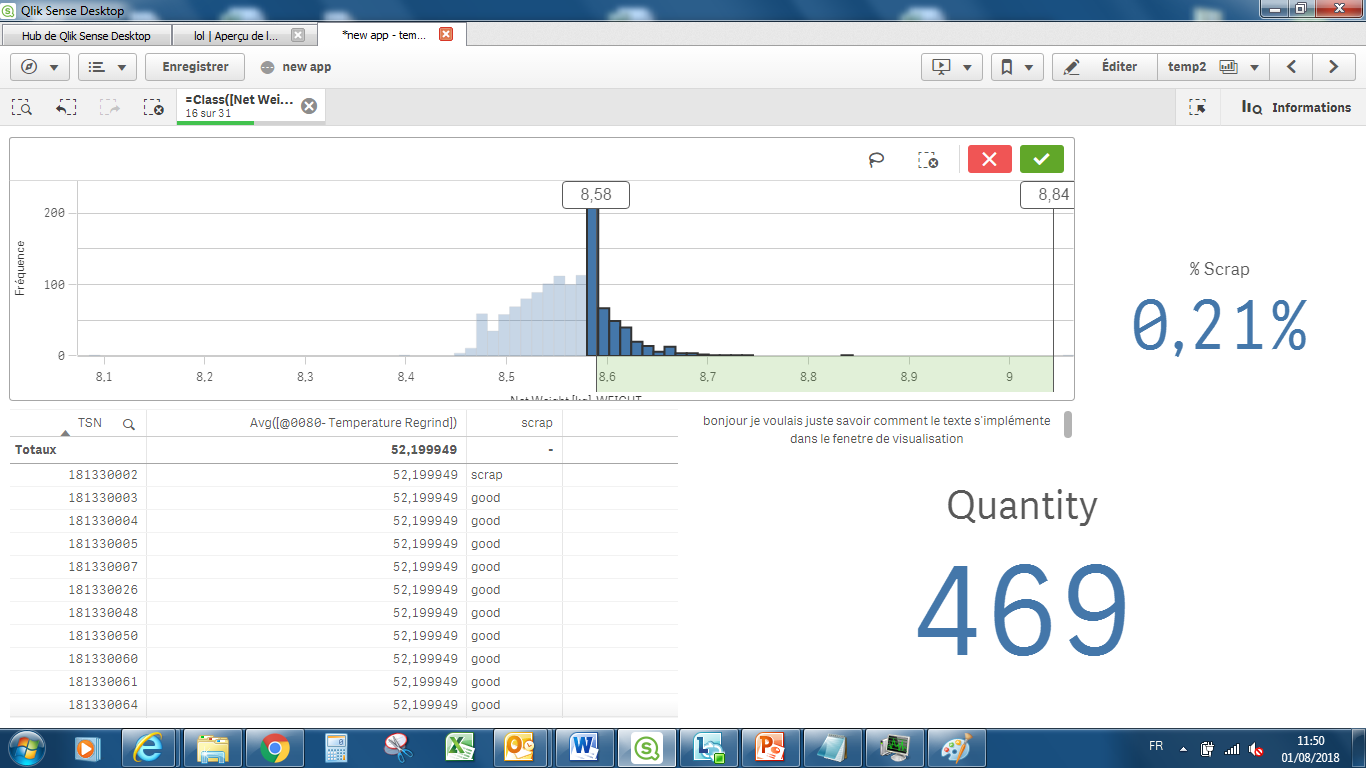Open the bookmarks dropdown
Screen dimensions: 1366x768
pyautogui.click(x=1018, y=67)
